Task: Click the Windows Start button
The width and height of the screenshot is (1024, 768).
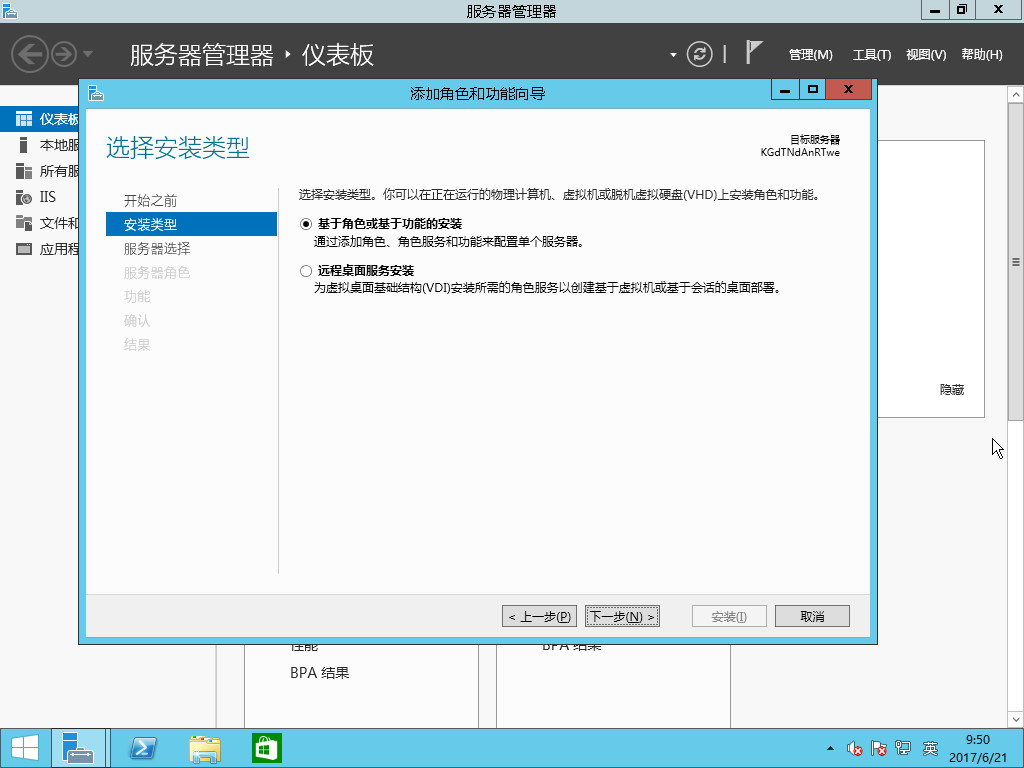Action: pos(25,748)
